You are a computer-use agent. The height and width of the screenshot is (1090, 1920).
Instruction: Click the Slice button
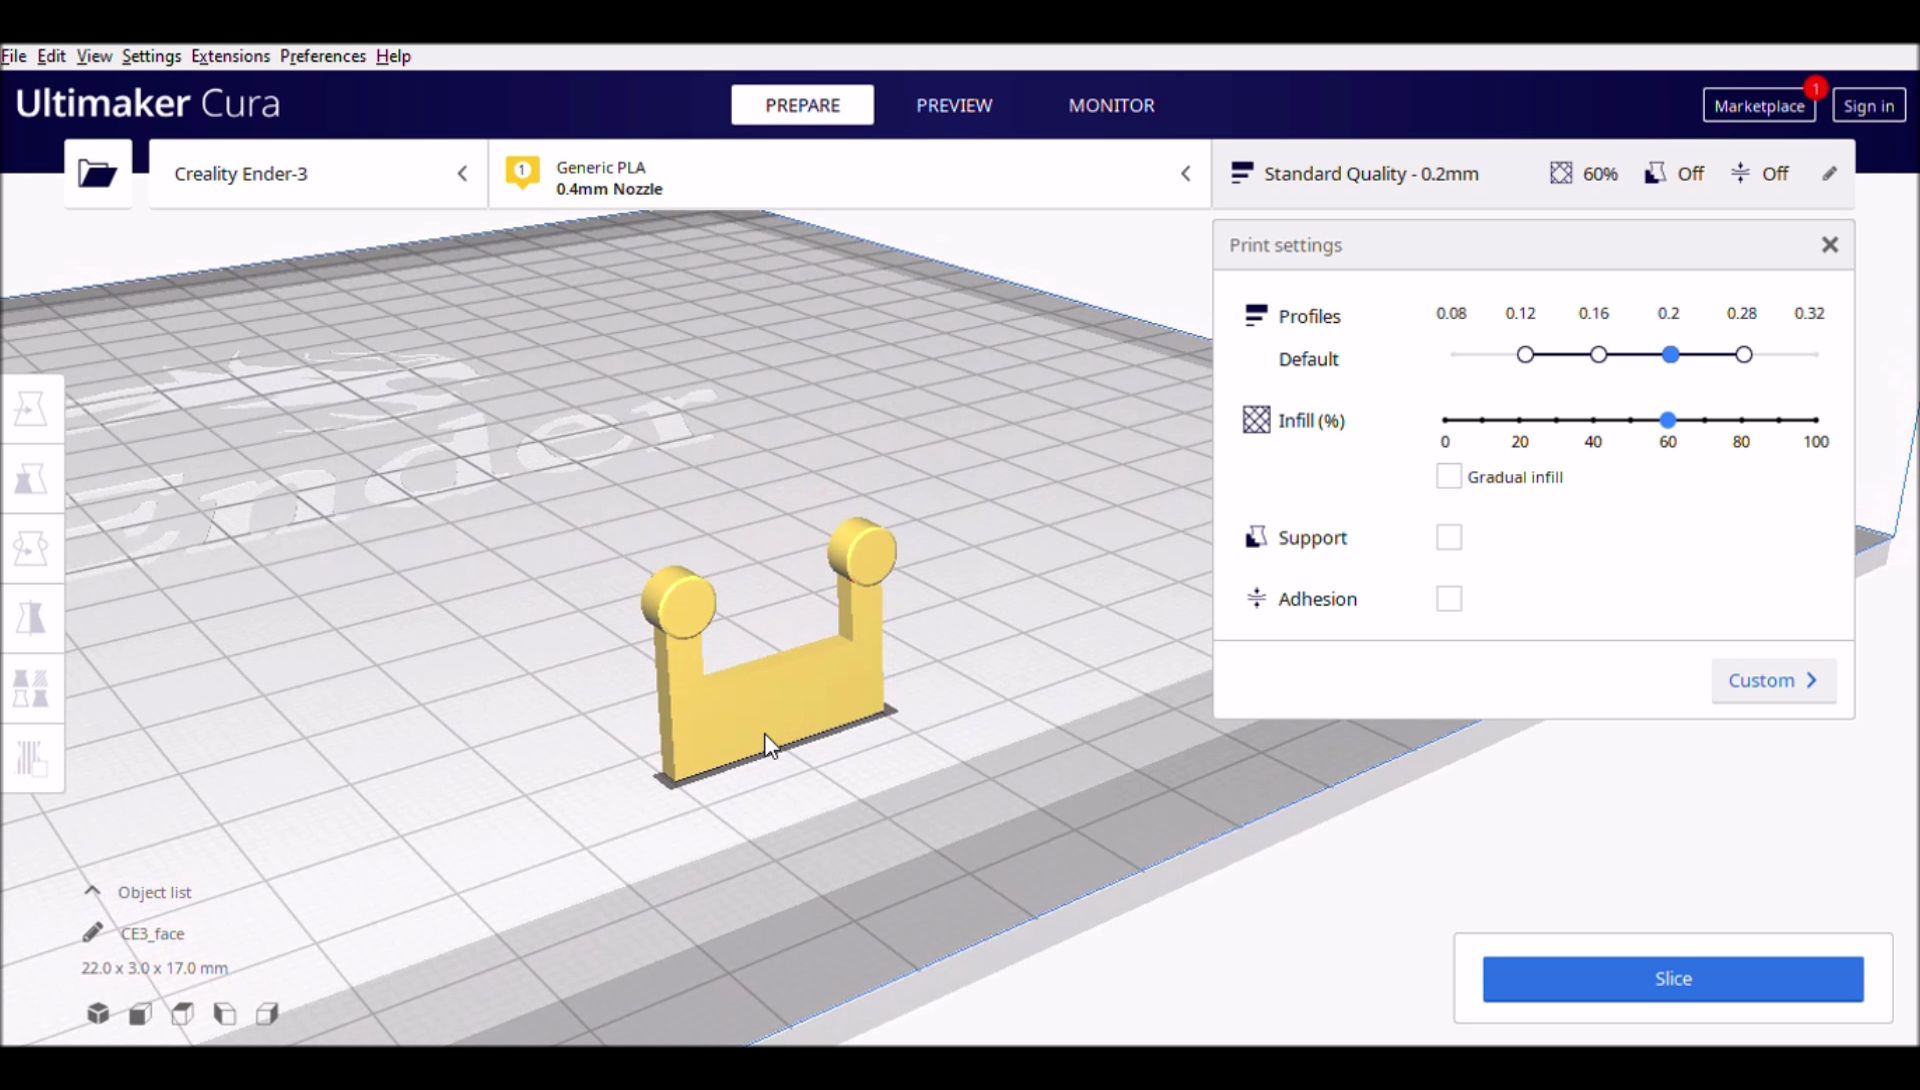click(x=1672, y=978)
